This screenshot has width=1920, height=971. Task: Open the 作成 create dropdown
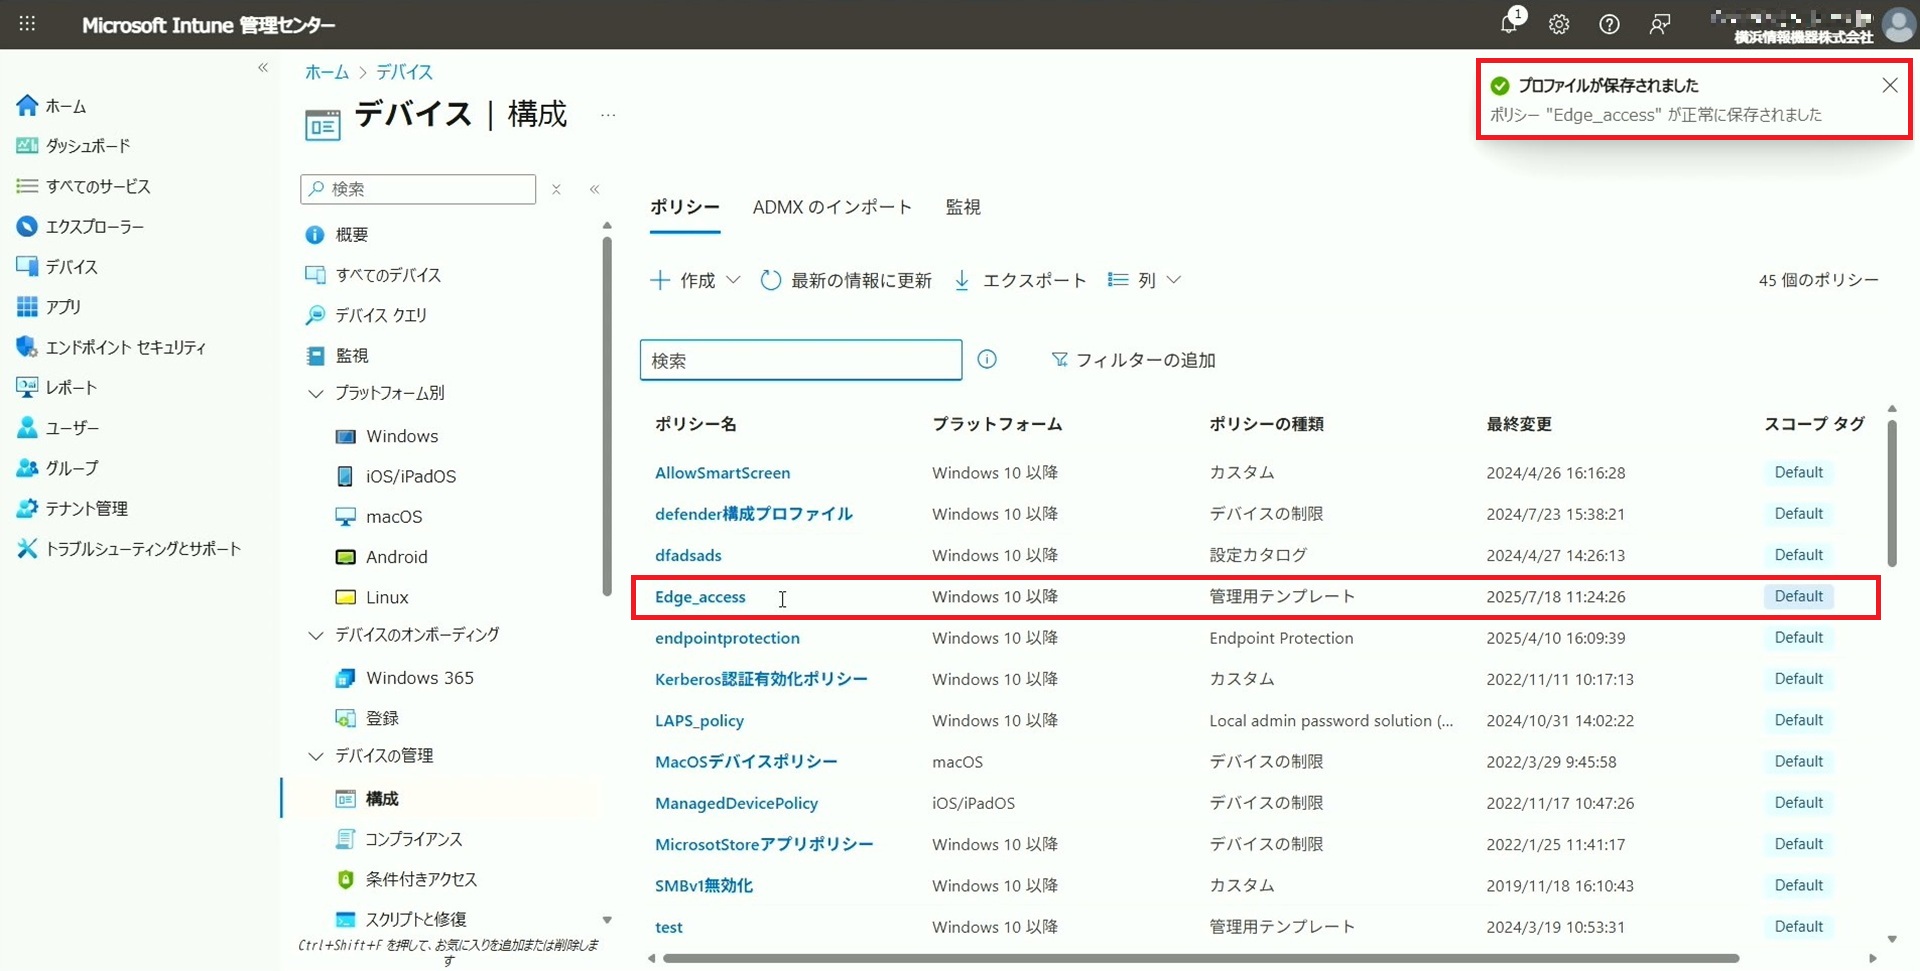coord(696,280)
